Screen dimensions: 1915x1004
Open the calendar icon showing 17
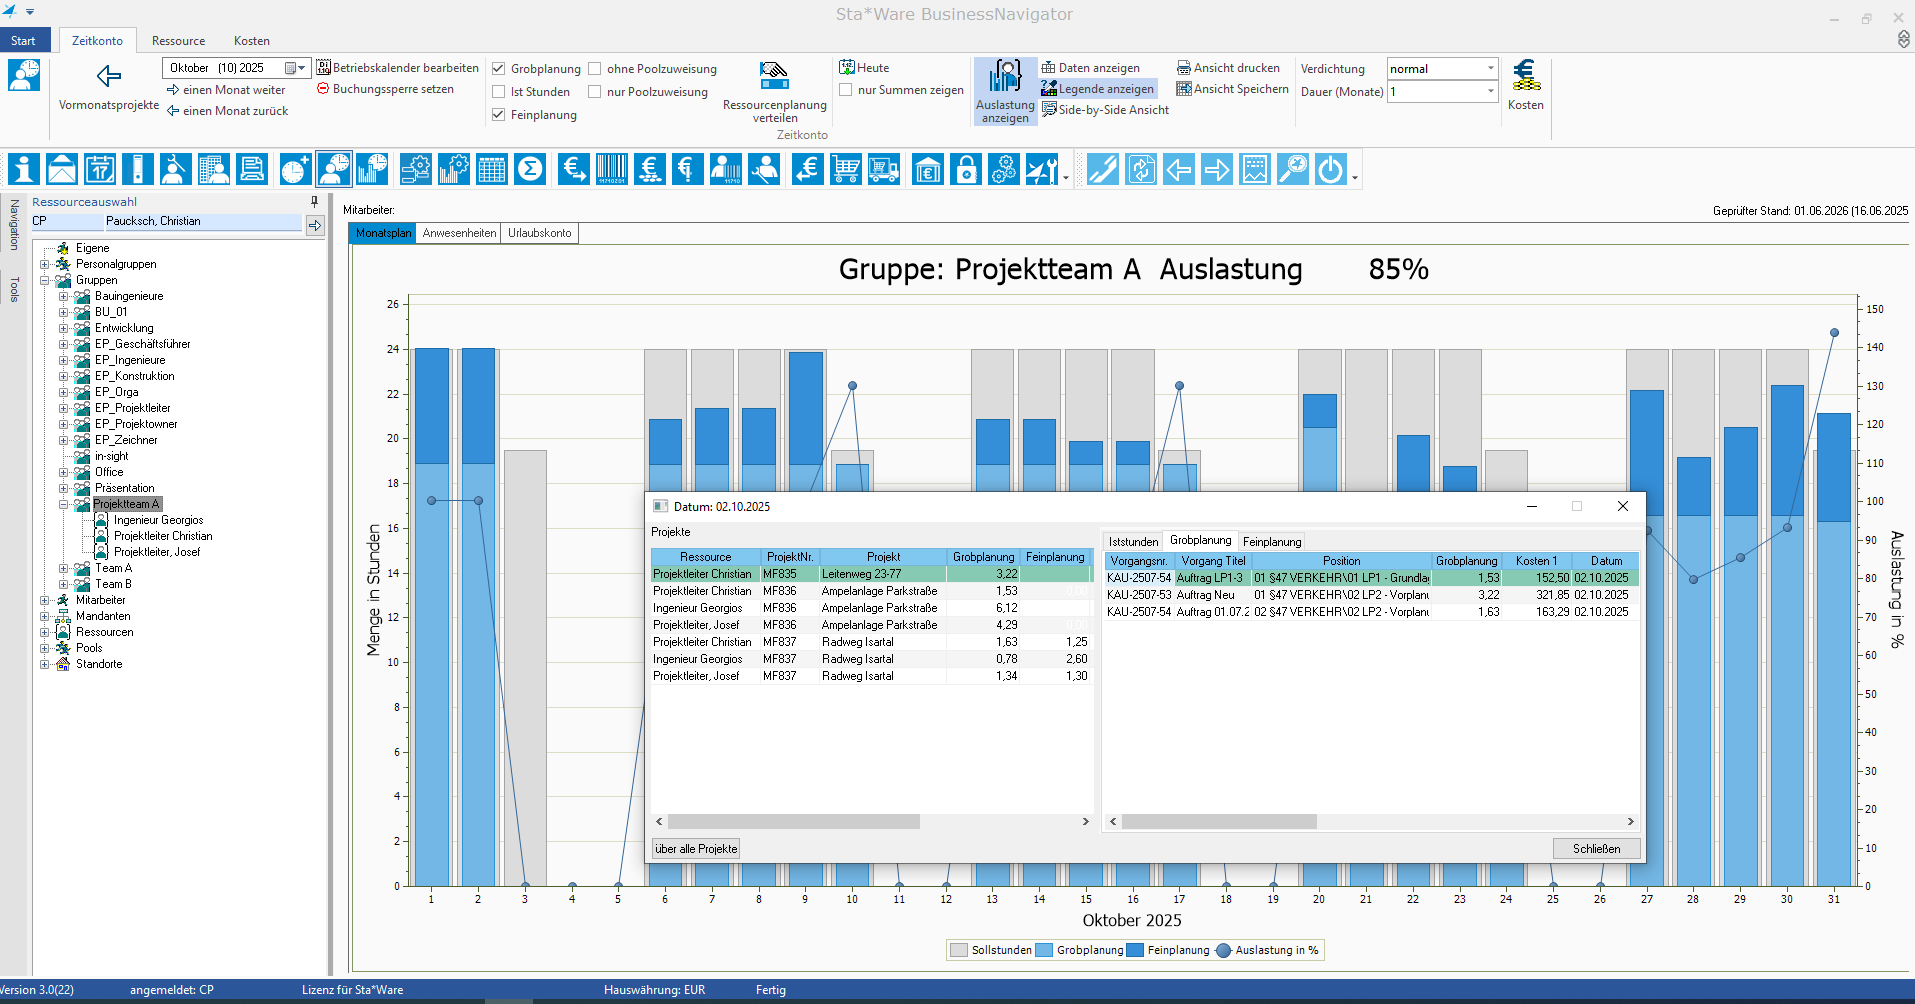[100, 169]
